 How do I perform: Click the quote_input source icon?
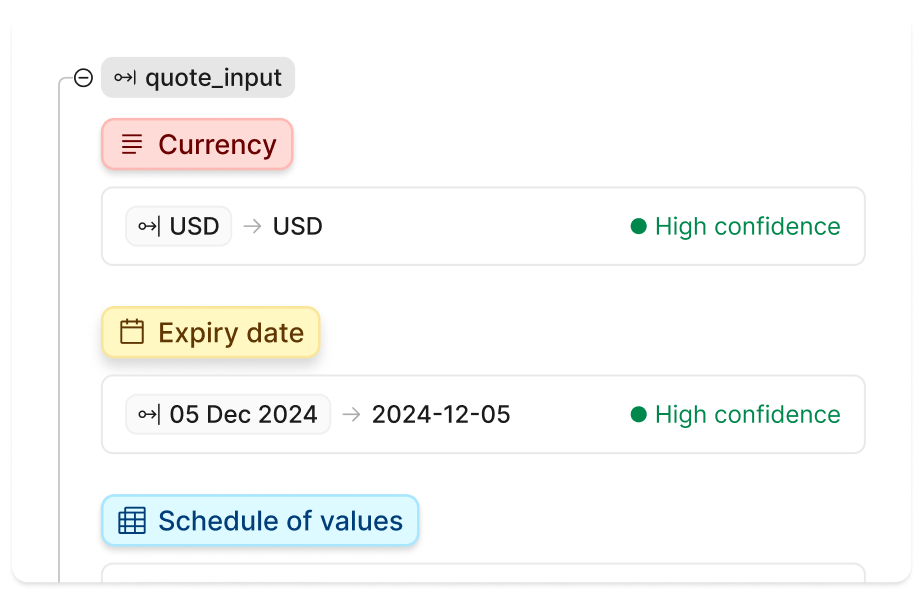(x=125, y=78)
